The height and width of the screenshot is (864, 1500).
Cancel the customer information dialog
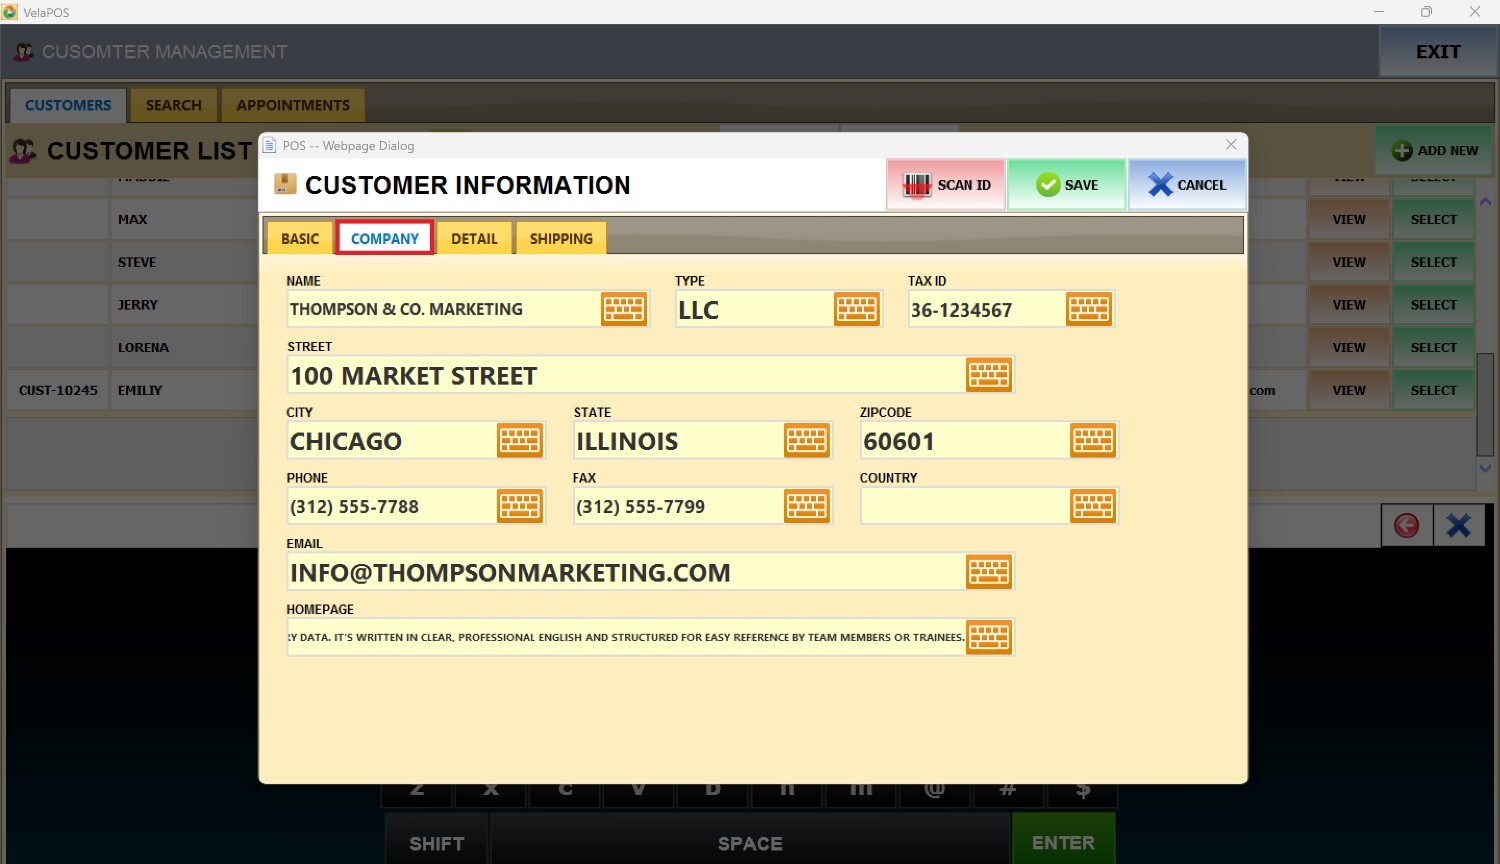coord(1187,185)
